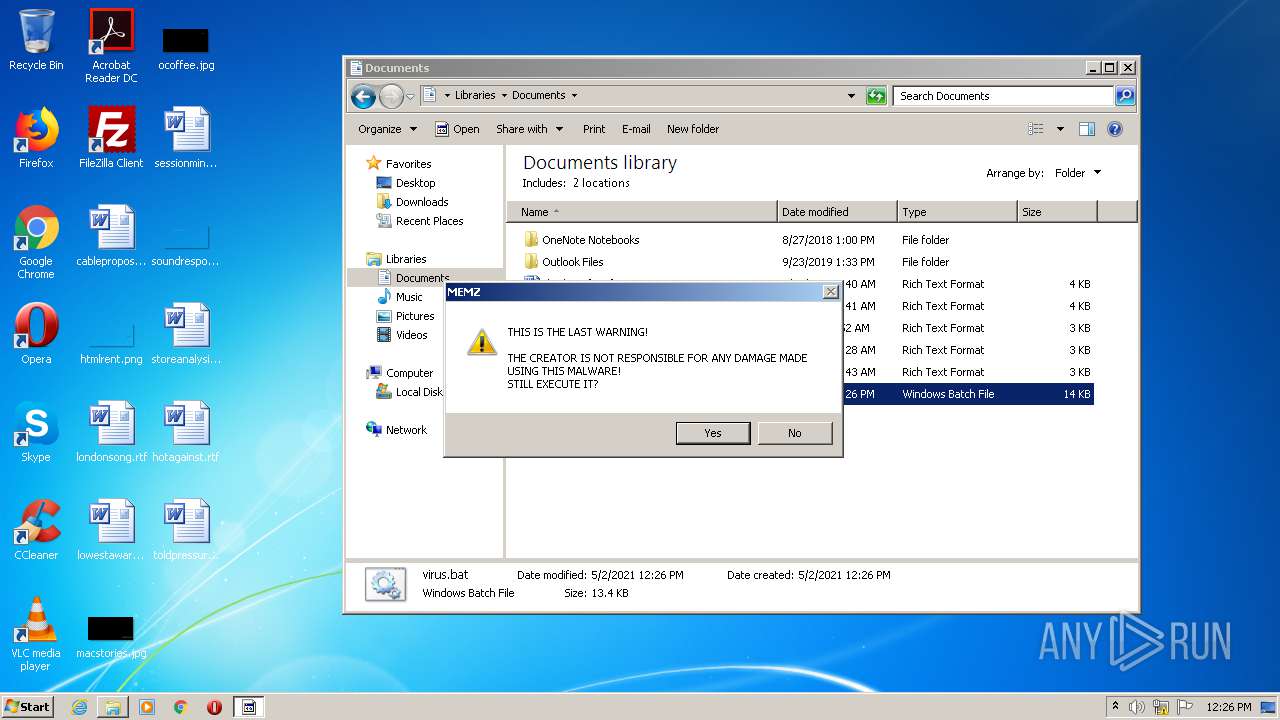Screen dimensions: 1280x720
Task: Select the CCleaner desktop shortcut
Action: click(36, 530)
